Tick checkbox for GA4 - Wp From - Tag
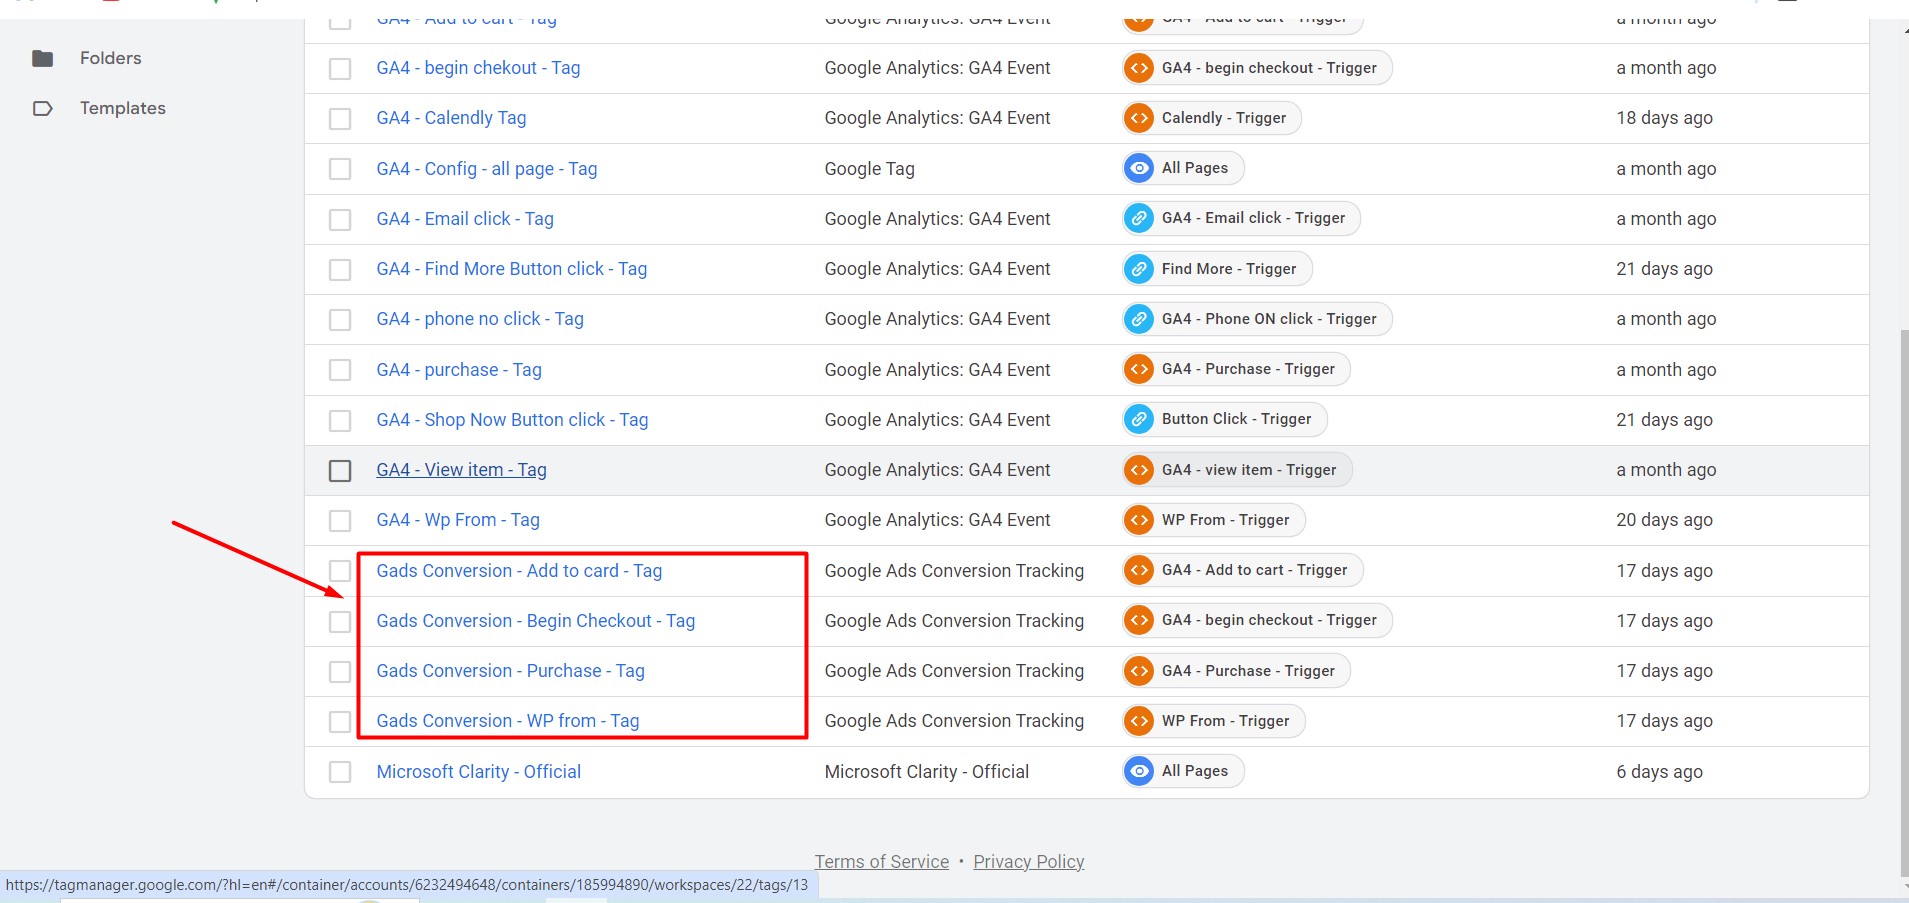Screen dimensions: 1909x903 pos(340,520)
